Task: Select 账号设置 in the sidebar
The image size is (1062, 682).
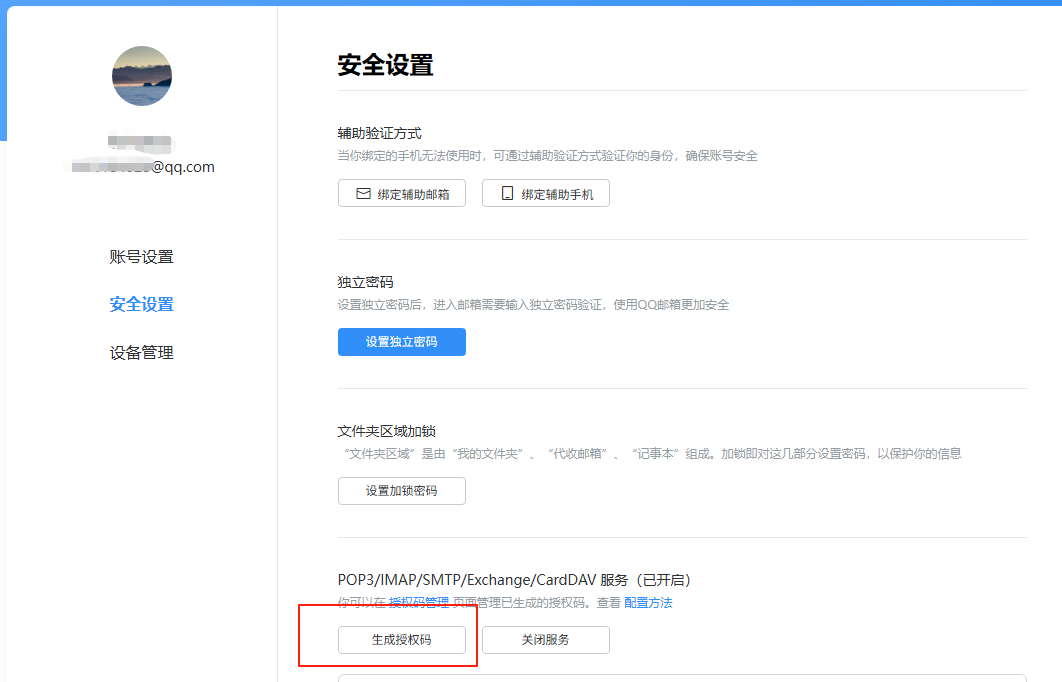Action: pos(141,256)
